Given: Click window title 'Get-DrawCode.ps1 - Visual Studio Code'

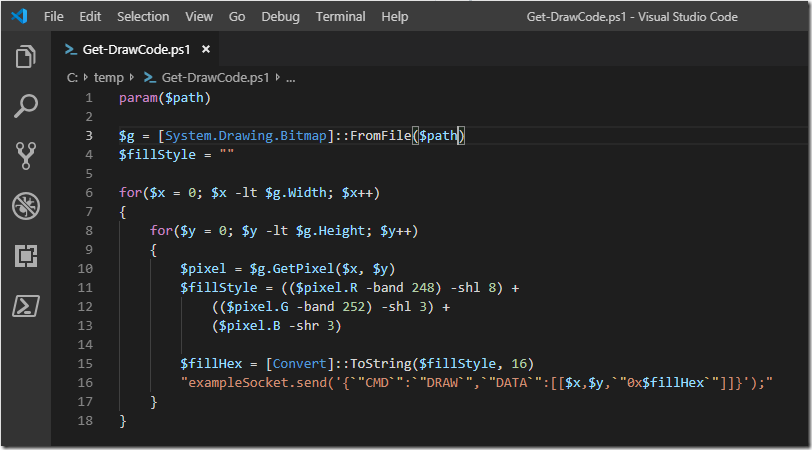Looking at the screenshot, I should coord(632,17).
